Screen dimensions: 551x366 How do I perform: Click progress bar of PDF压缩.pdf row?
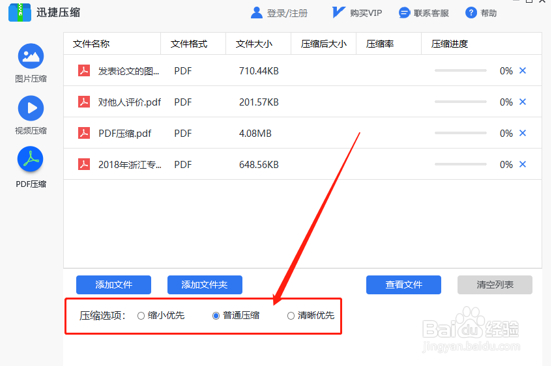pos(461,133)
